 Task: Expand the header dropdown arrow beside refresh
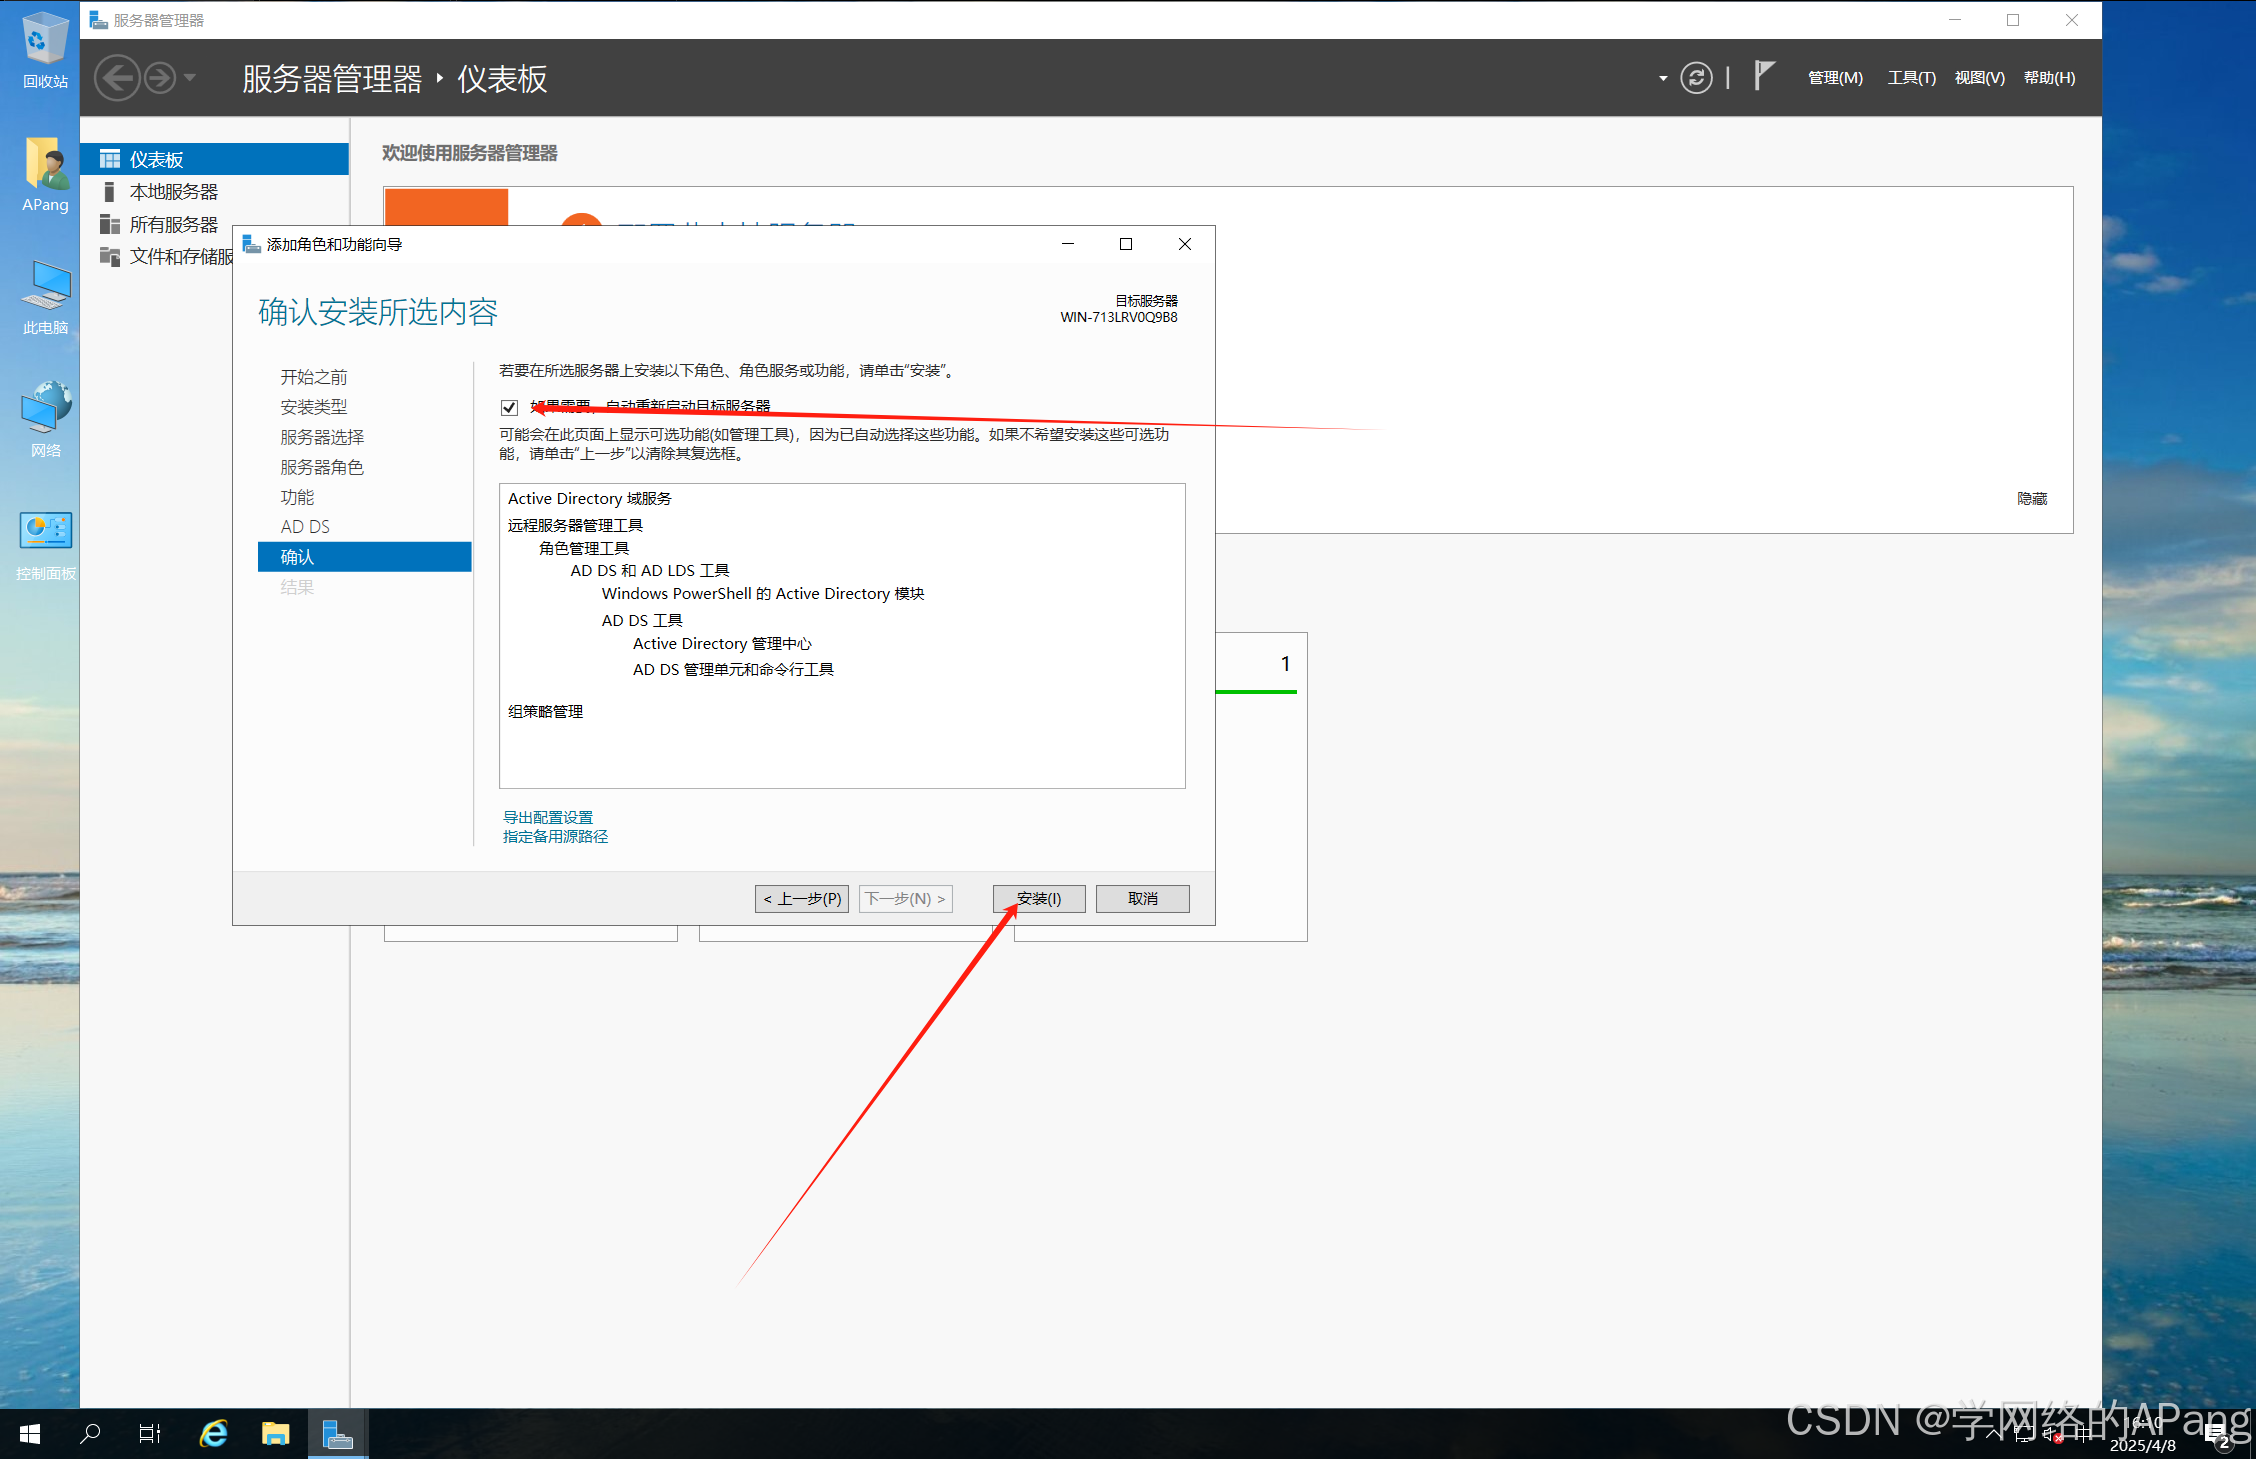[1663, 78]
